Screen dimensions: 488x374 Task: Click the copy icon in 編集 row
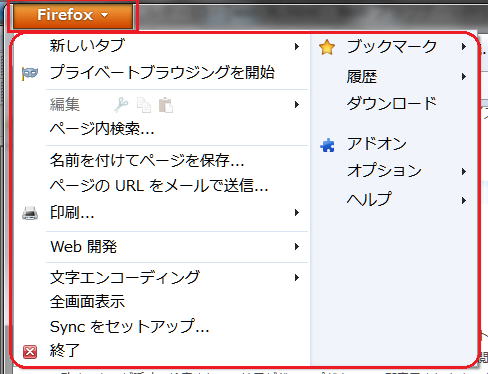pyautogui.click(x=144, y=105)
